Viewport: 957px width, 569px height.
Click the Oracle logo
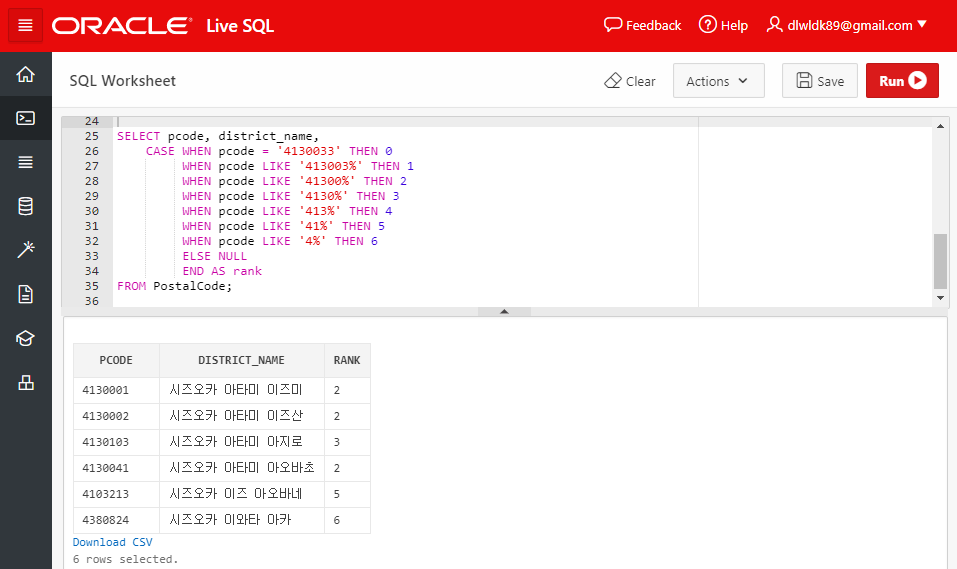(122, 26)
